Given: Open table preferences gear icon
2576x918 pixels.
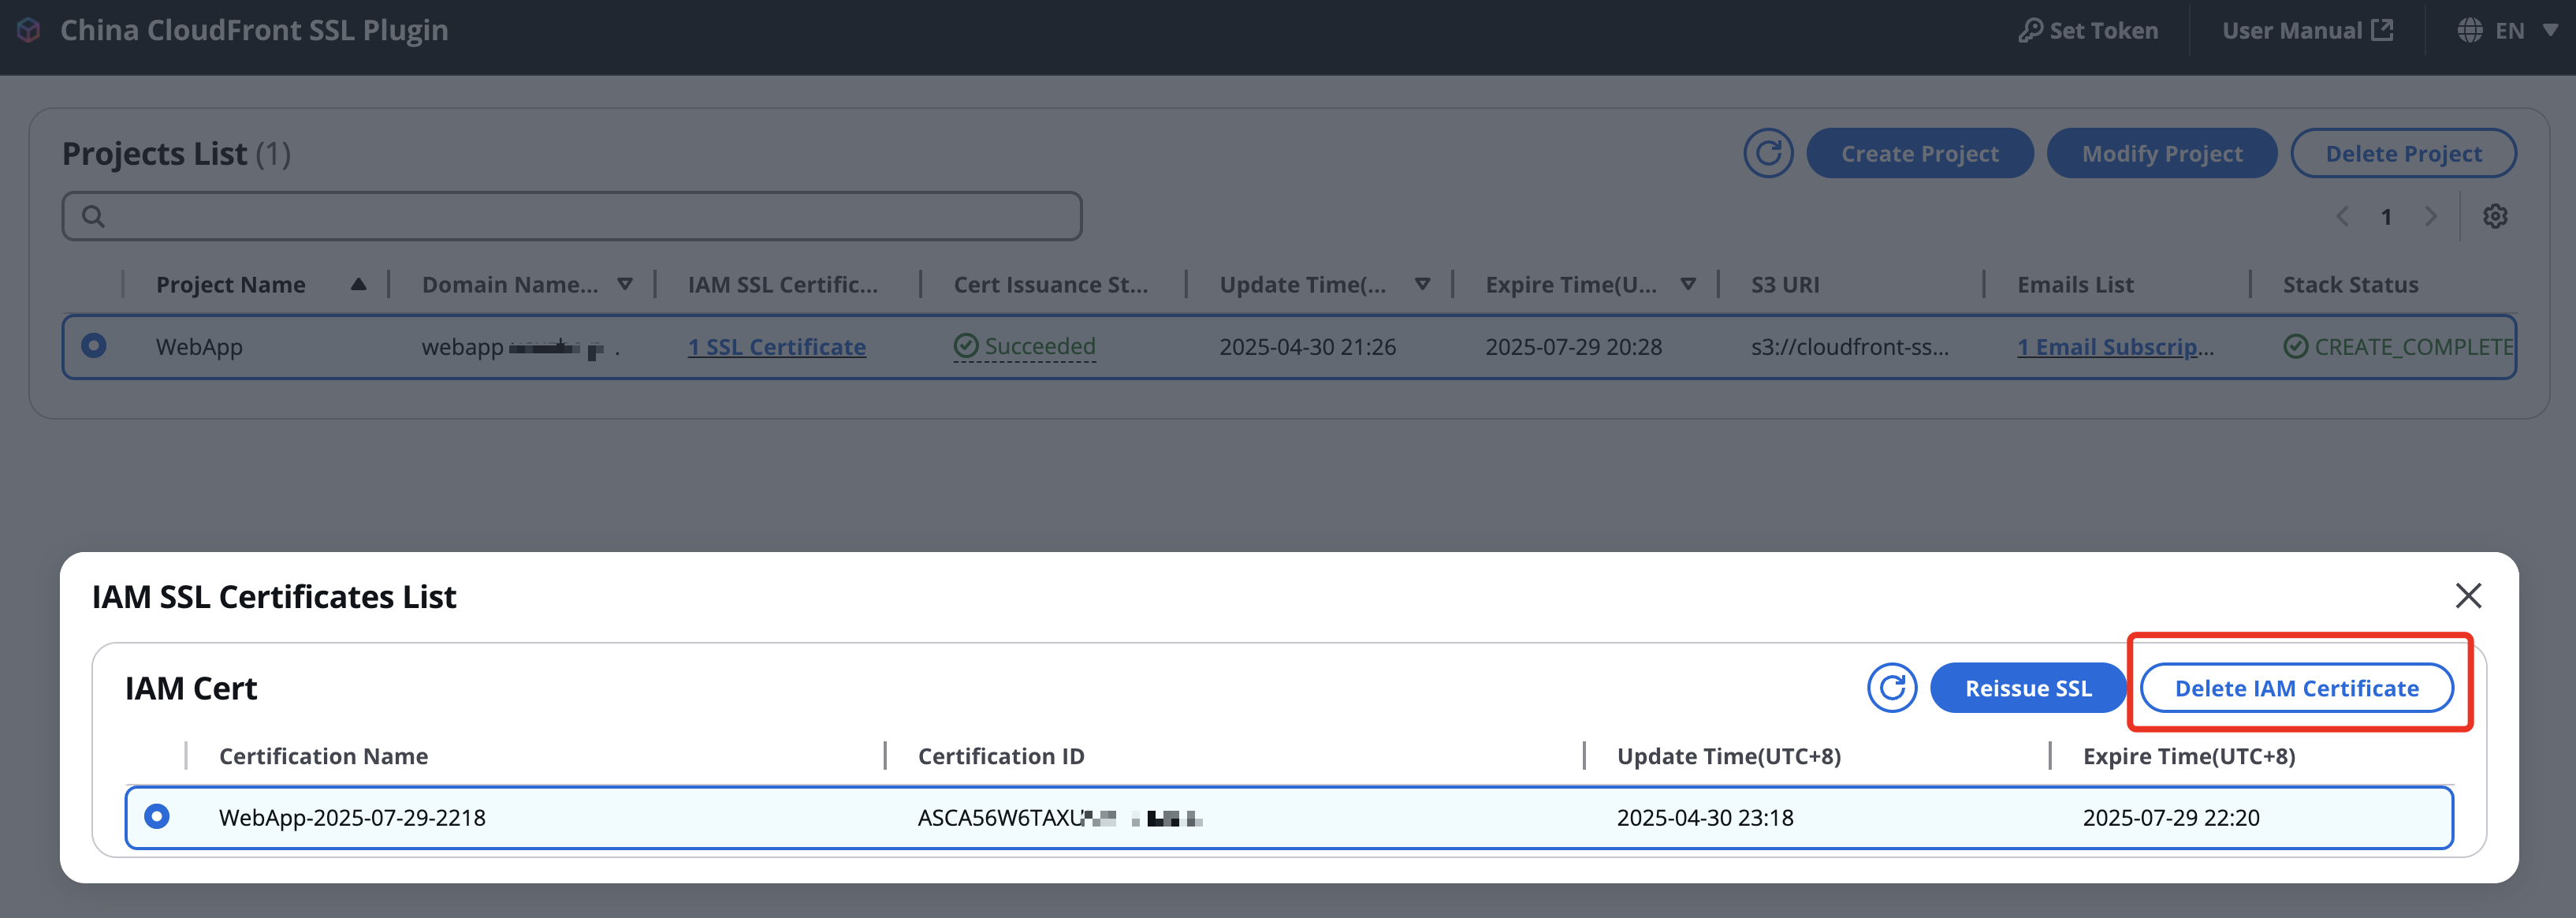Looking at the screenshot, I should [2495, 216].
